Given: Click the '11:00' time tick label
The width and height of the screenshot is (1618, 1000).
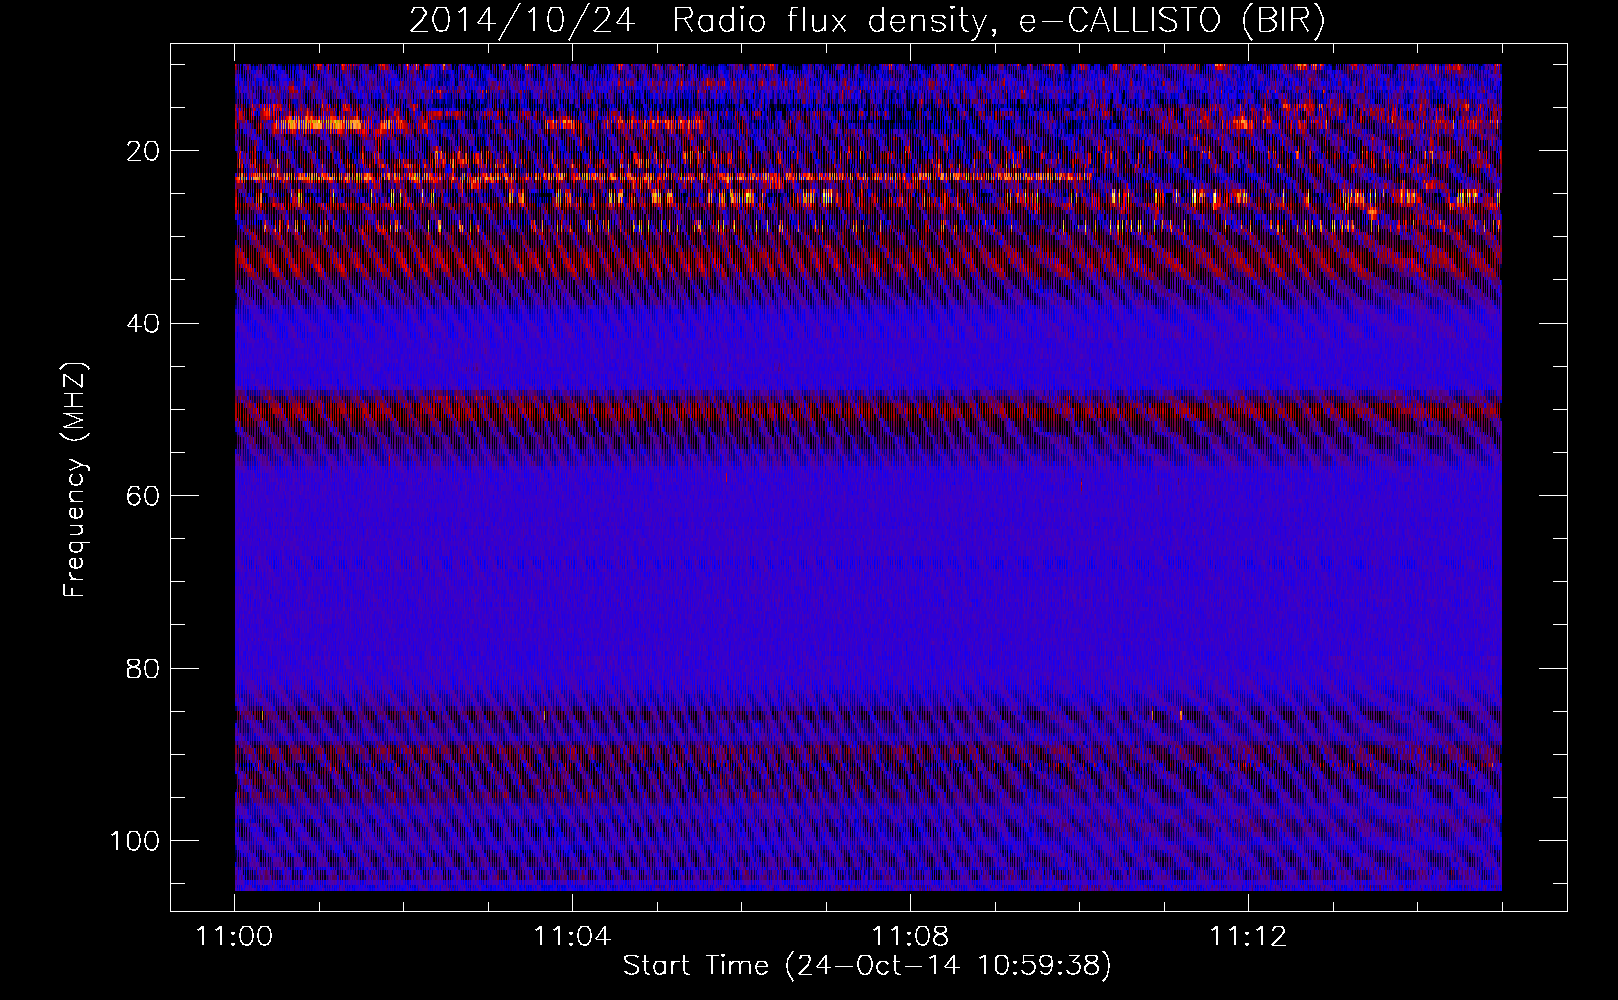Looking at the screenshot, I should (235, 937).
